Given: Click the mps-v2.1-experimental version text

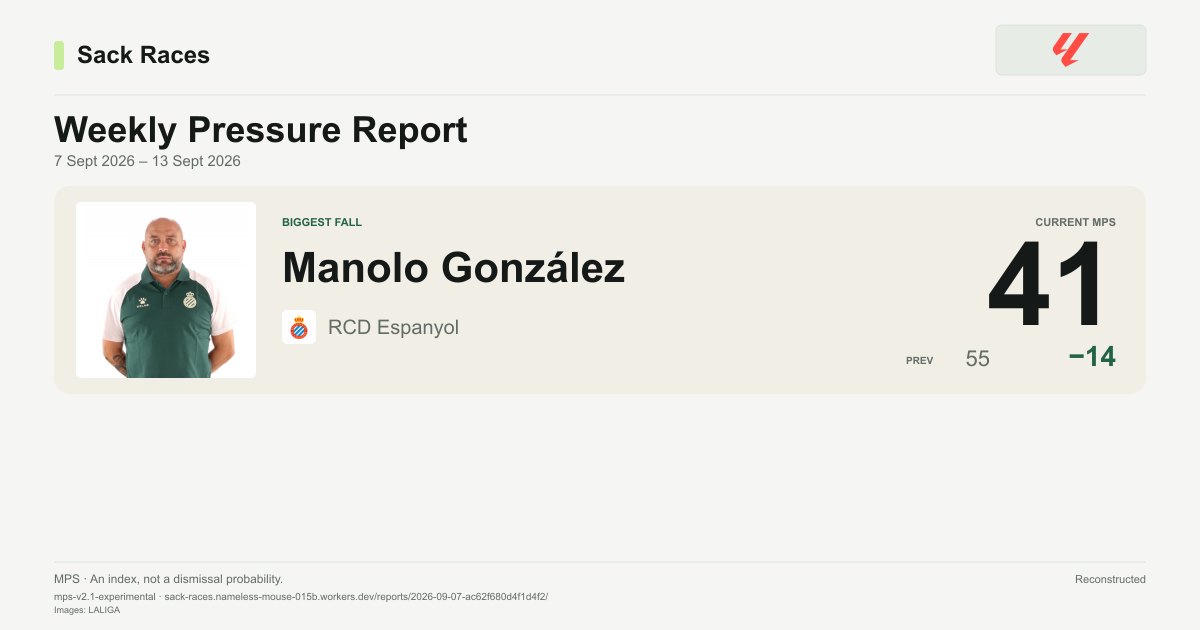Looking at the screenshot, I should click(104, 596).
